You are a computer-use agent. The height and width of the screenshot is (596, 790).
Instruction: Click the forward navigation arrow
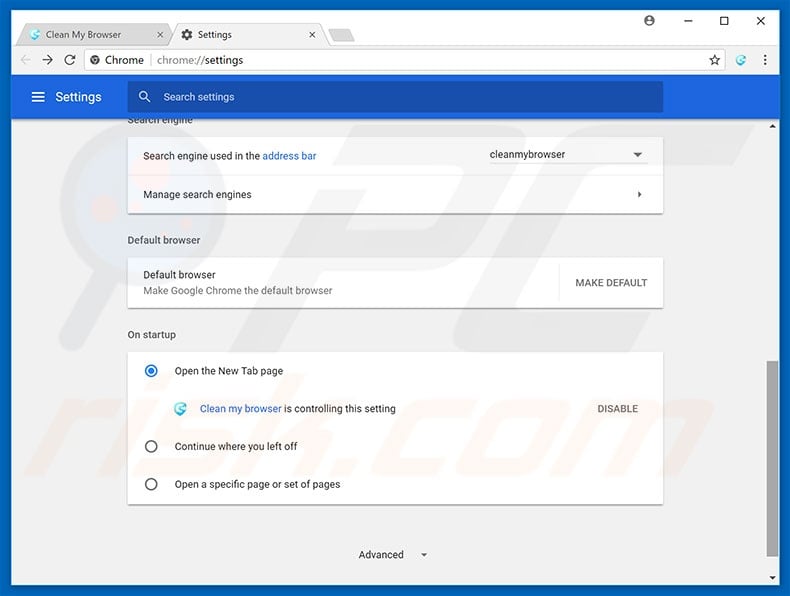pyautogui.click(x=47, y=60)
